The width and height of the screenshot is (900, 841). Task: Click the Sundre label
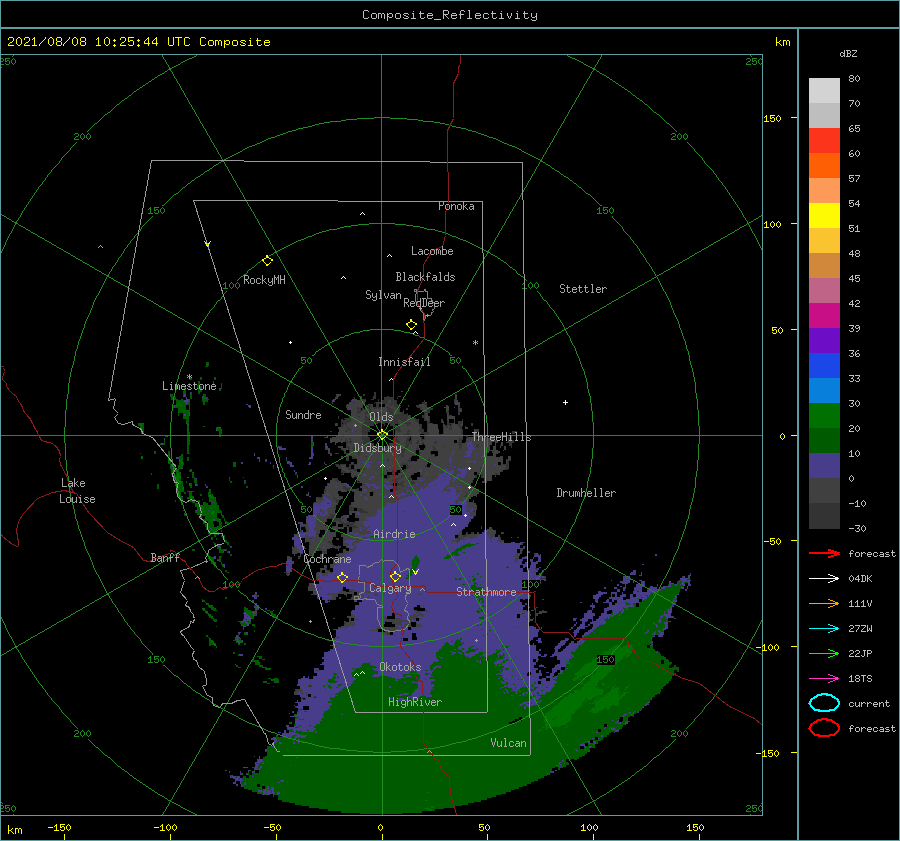[x=303, y=414]
